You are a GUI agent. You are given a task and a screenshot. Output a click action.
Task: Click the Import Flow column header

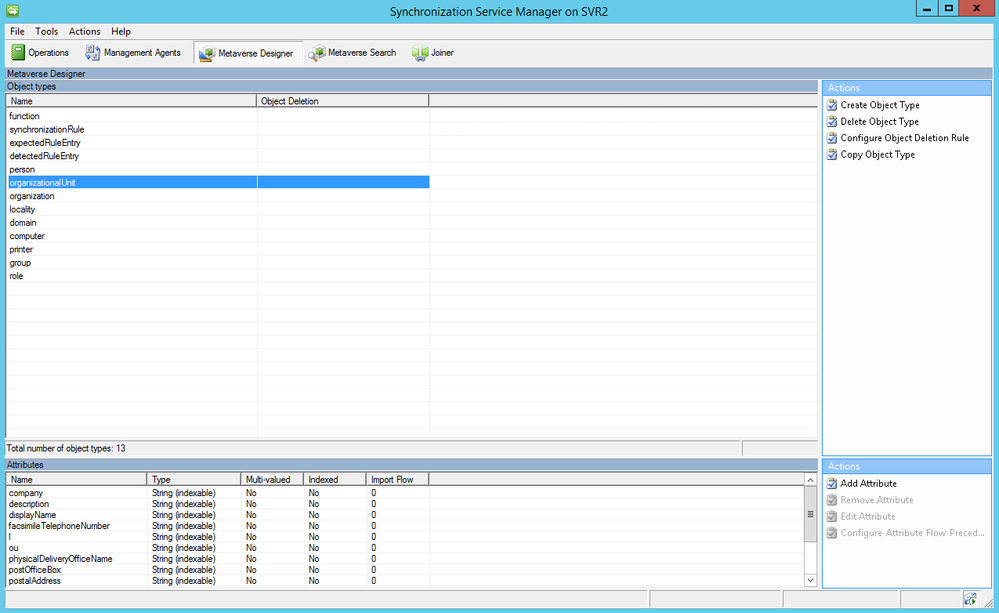[x=398, y=479]
